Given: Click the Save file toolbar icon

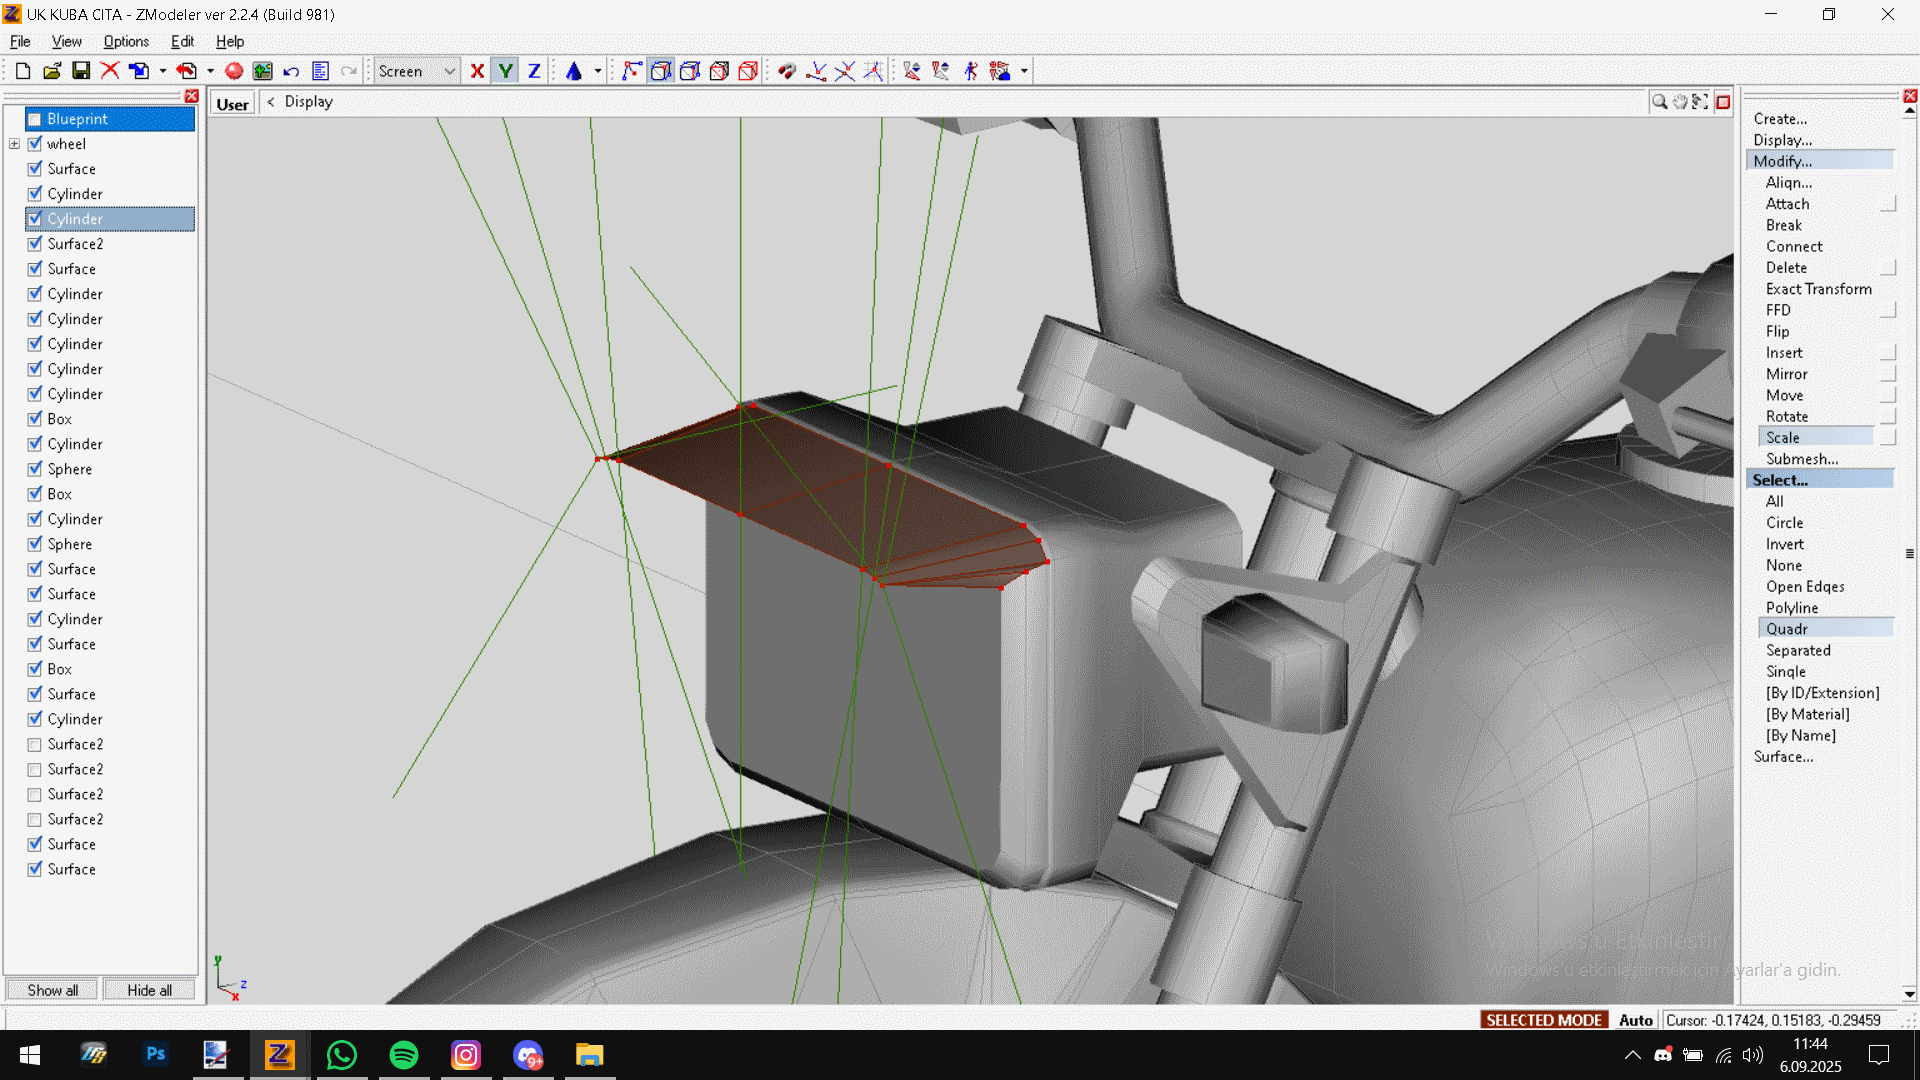Looking at the screenshot, I should coord(81,71).
